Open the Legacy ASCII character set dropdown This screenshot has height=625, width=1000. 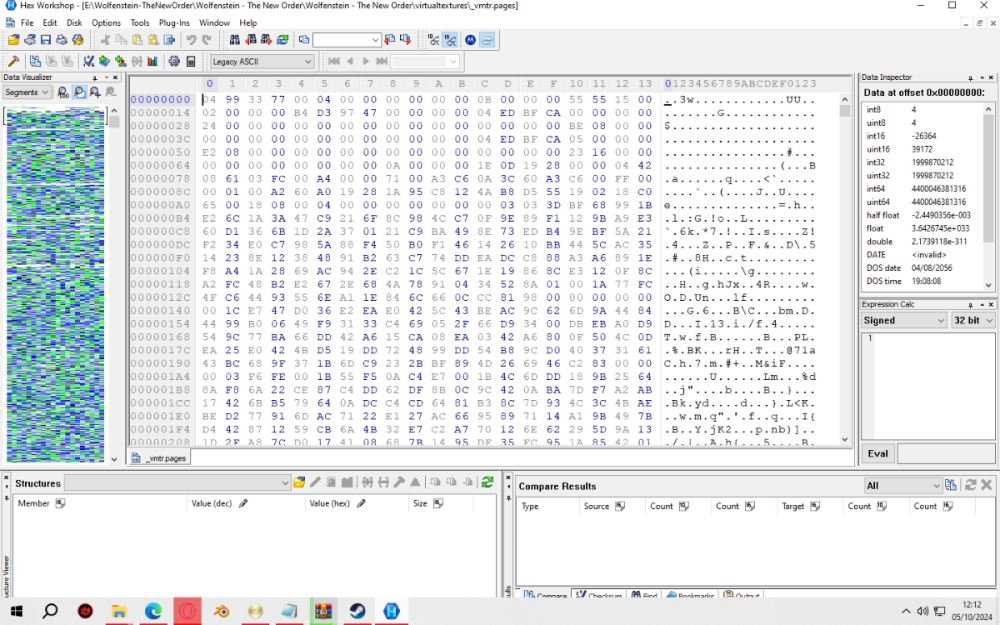262,60
